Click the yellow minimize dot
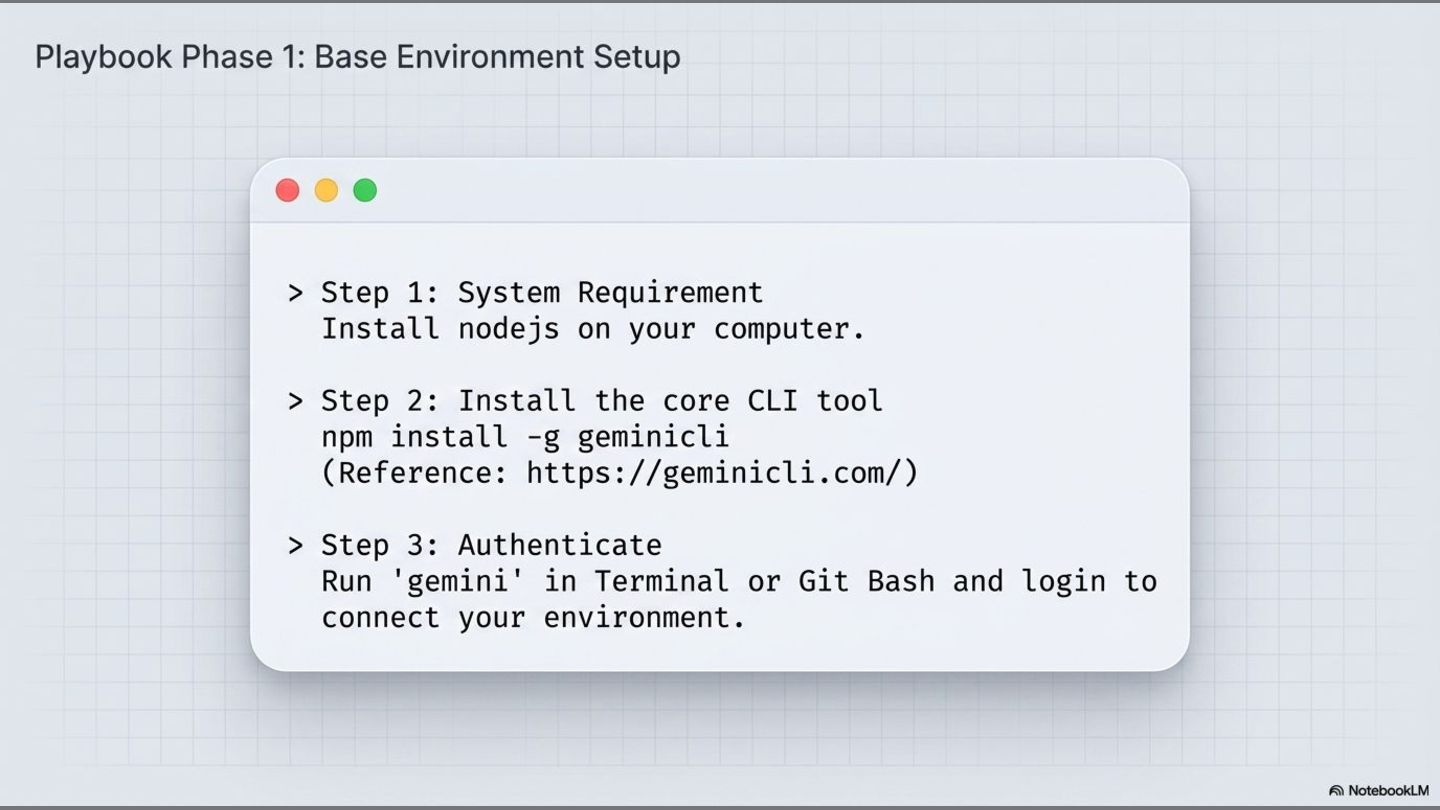This screenshot has height=810, width=1440. click(x=326, y=190)
